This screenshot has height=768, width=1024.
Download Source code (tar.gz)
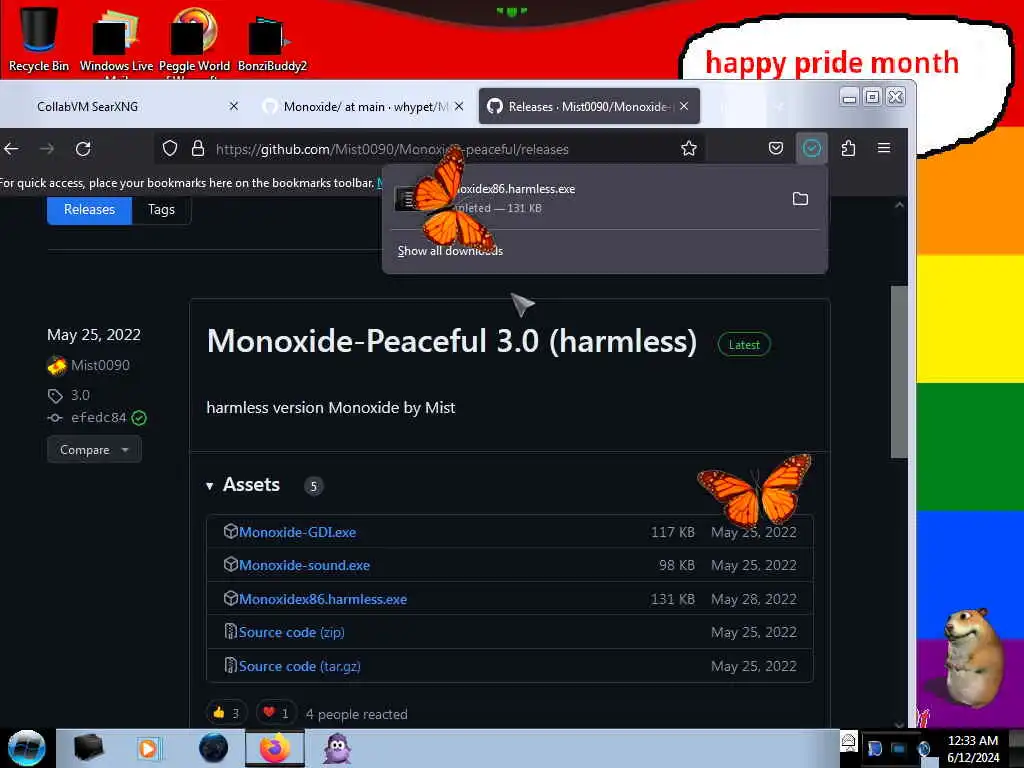300,667
